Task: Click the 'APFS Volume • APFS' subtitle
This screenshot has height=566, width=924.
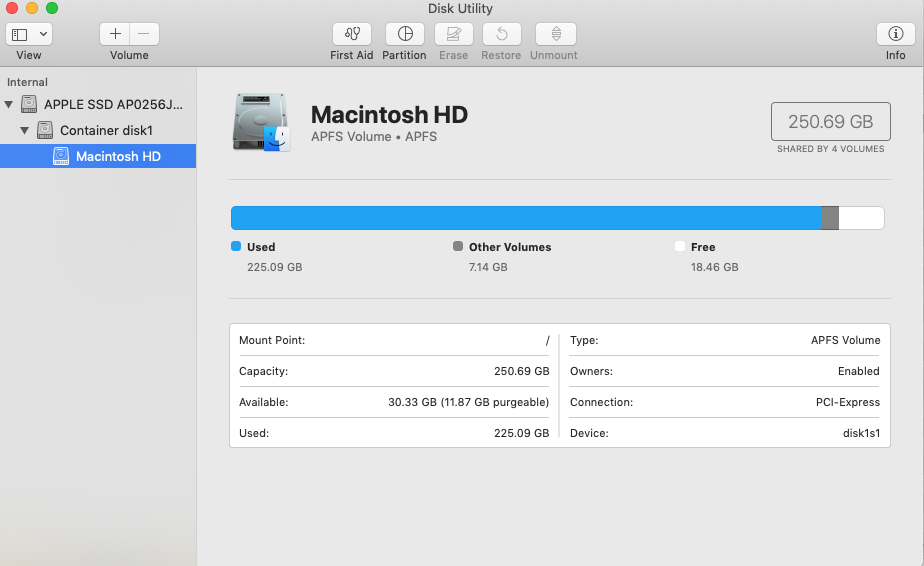Action: click(374, 137)
